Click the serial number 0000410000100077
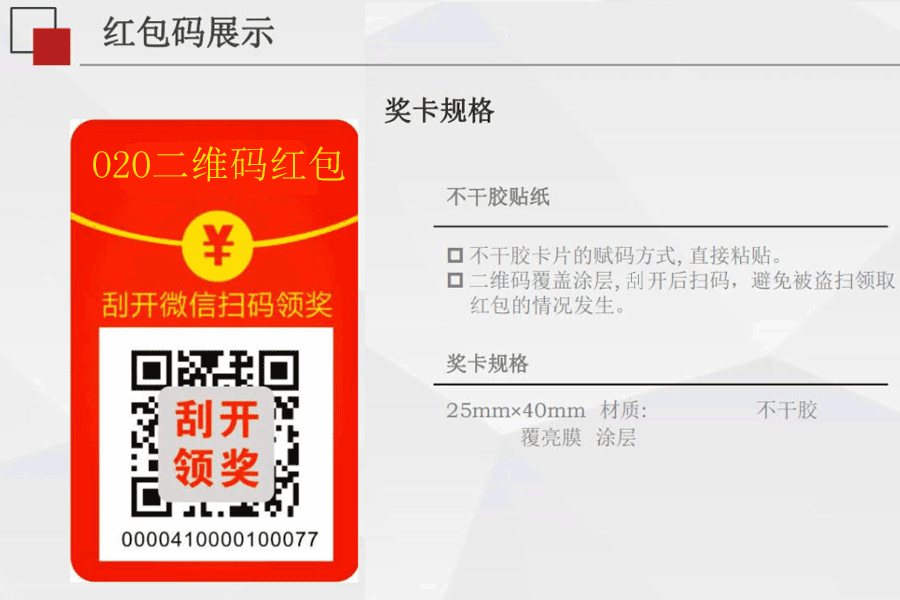Viewport: 900px width, 600px height. pyautogui.click(x=220, y=540)
